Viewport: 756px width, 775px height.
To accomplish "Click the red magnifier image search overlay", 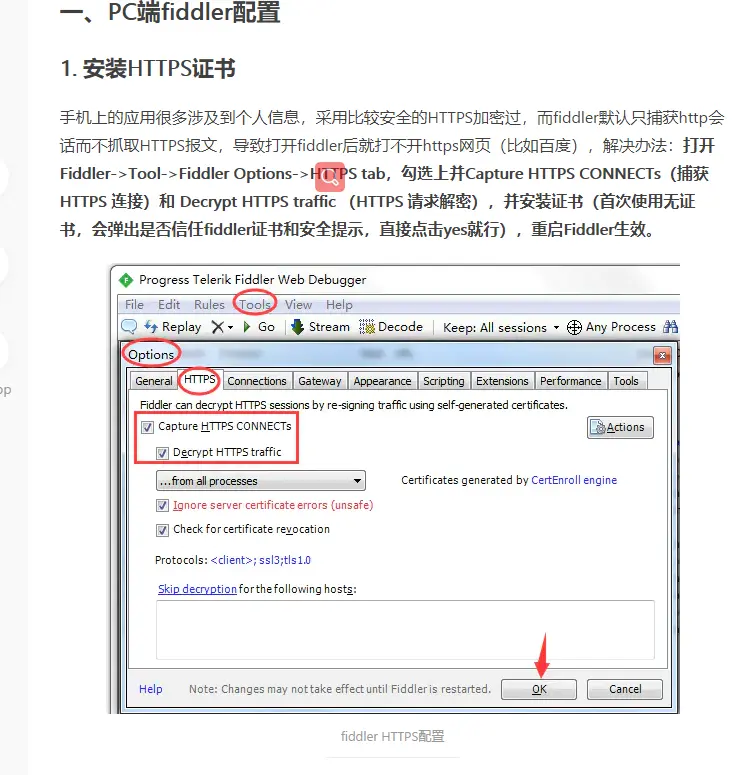I will (x=330, y=176).
